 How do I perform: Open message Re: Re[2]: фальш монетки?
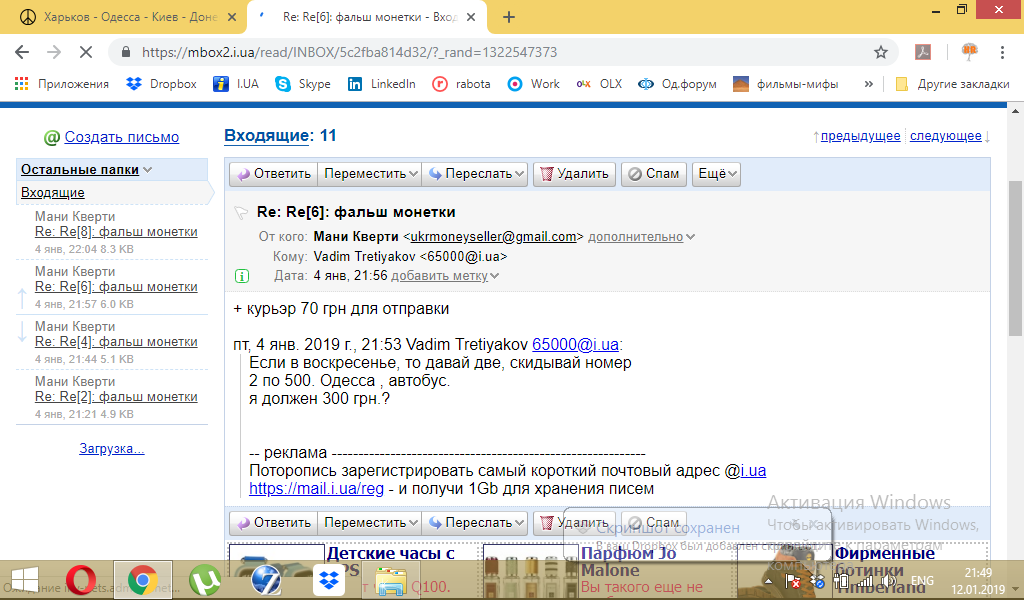[116, 396]
